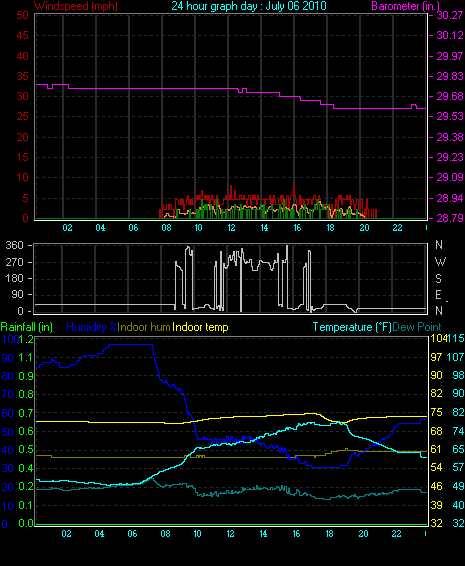Click the 20 hour tick on lower graph
The height and width of the screenshot is (566, 465).
point(363,534)
